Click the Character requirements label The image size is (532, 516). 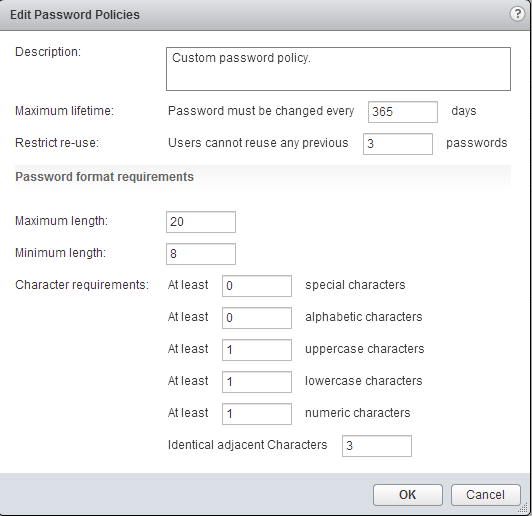point(82,285)
